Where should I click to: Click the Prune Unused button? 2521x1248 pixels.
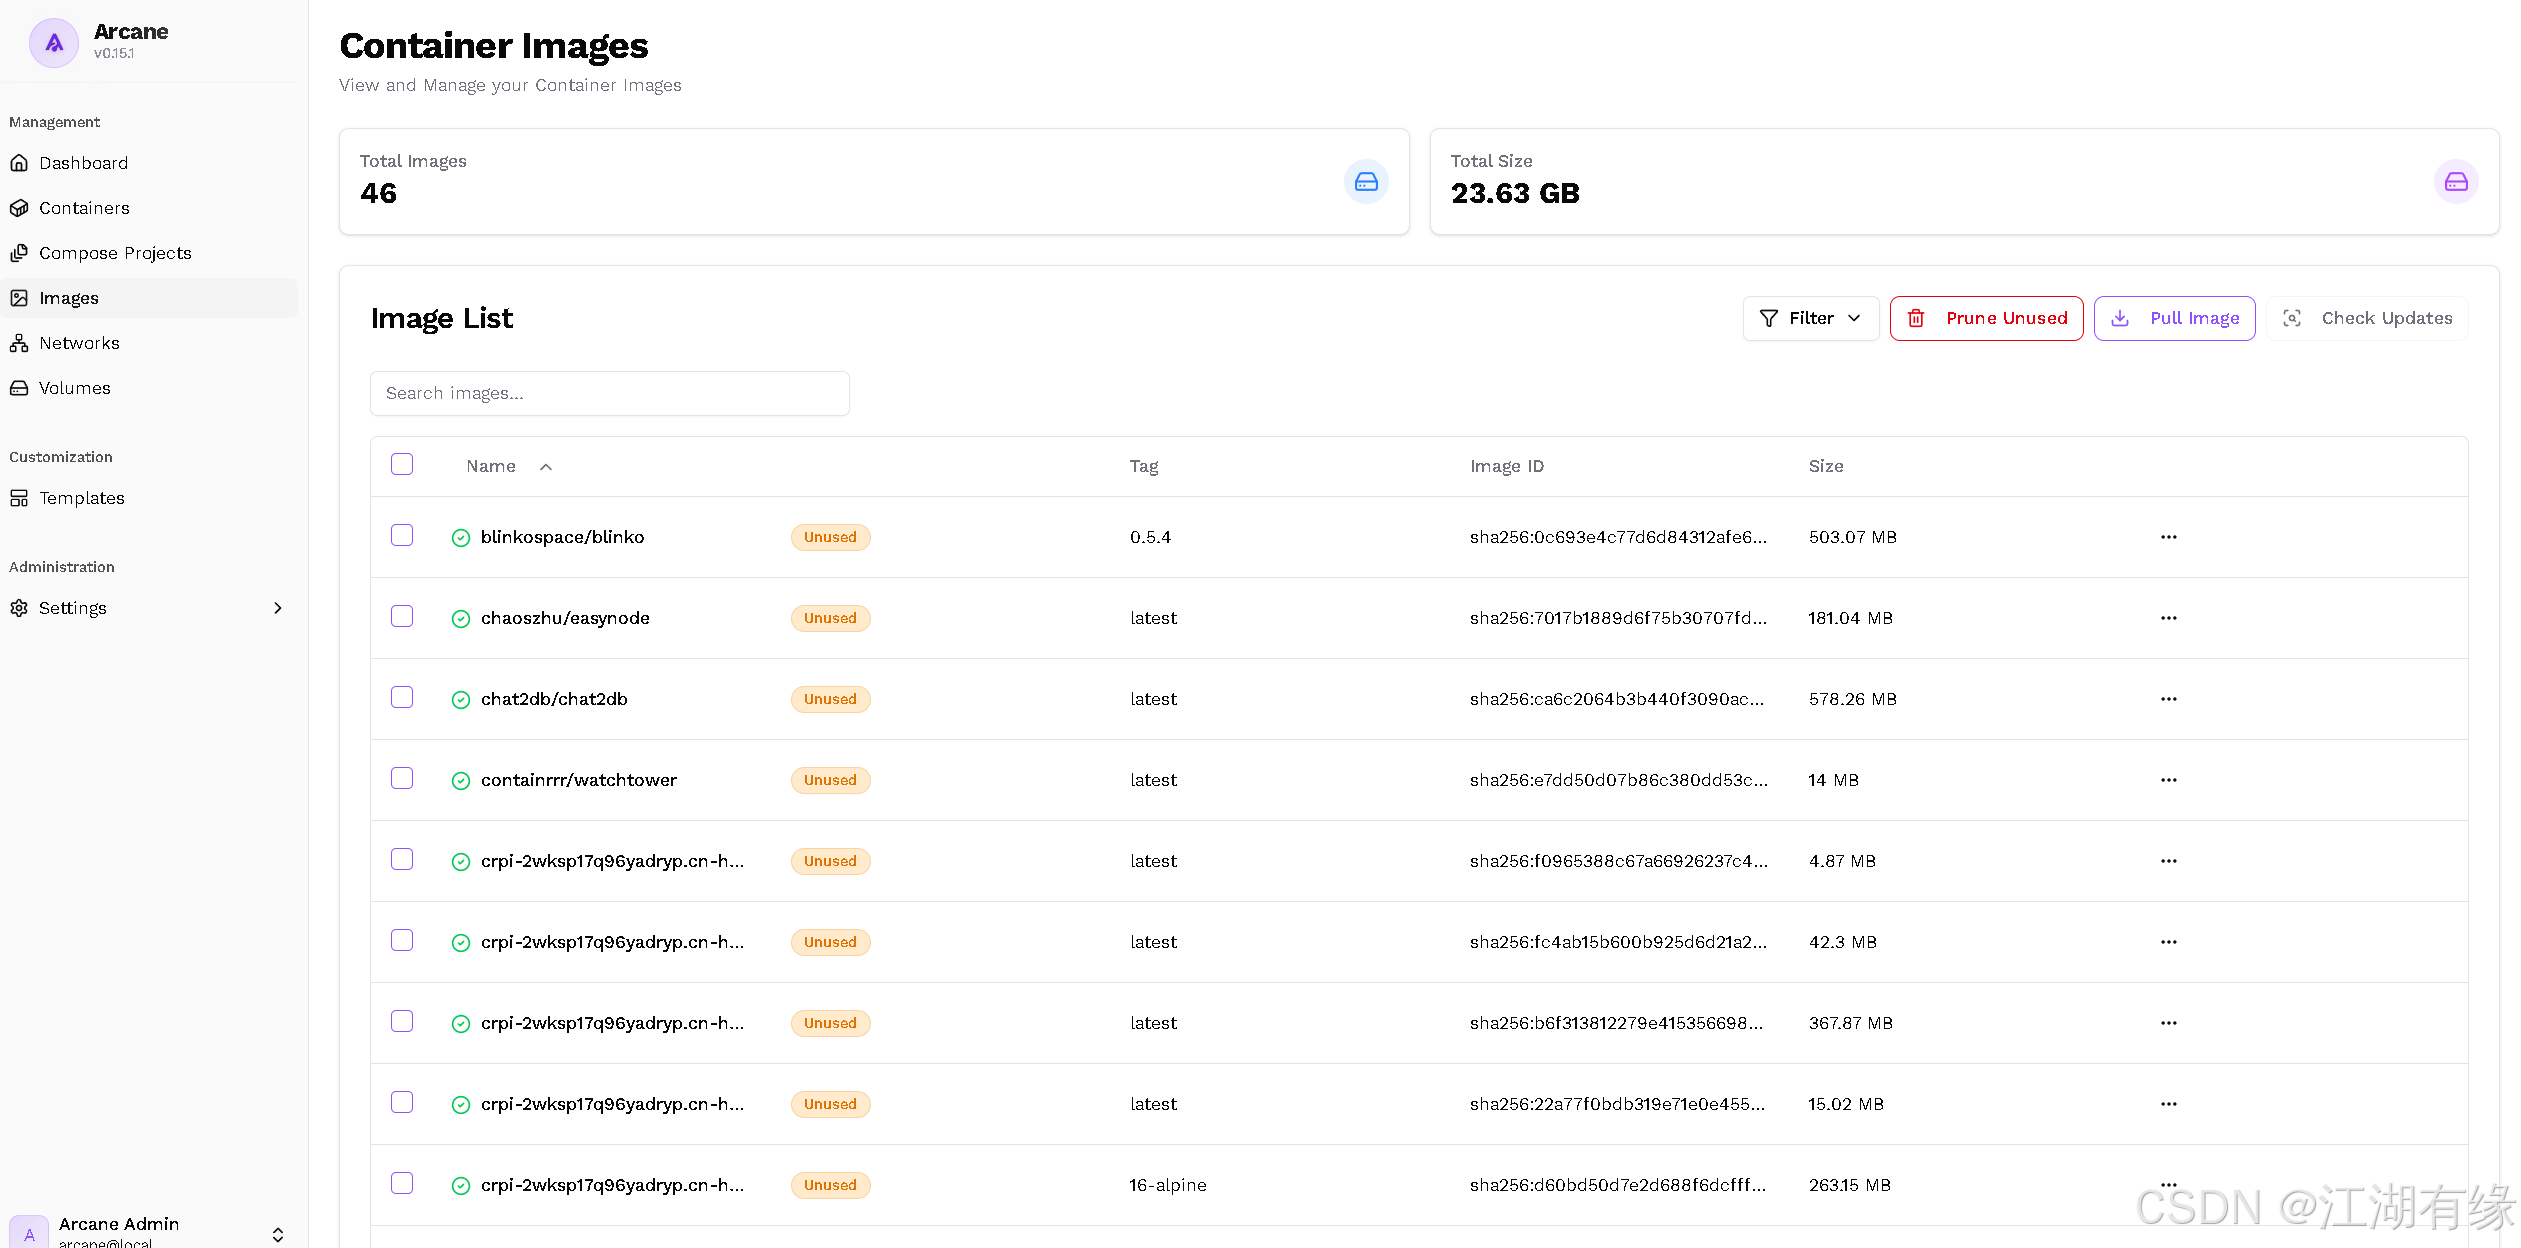[x=1986, y=318]
